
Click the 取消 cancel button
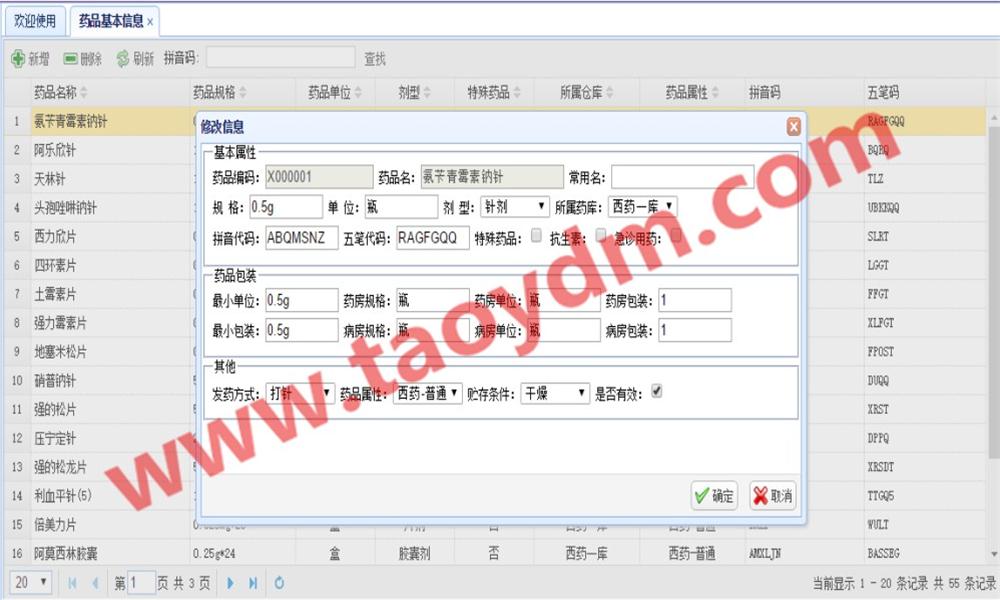tap(773, 495)
